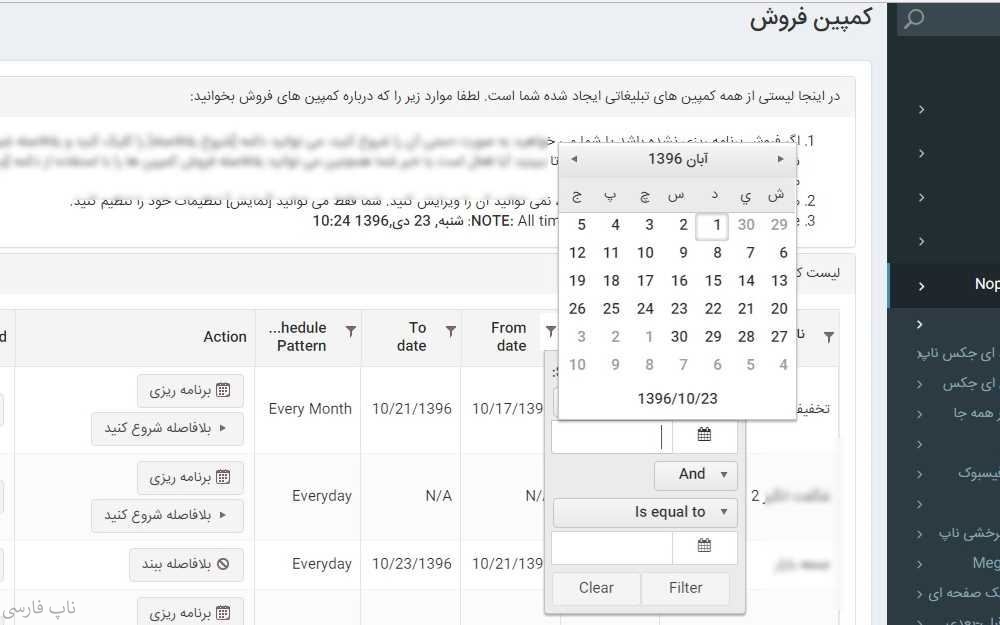Click برنامه ریزی button in the Every Month row
The width and height of the screenshot is (1000, 625).
pyautogui.click(x=190, y=391)
